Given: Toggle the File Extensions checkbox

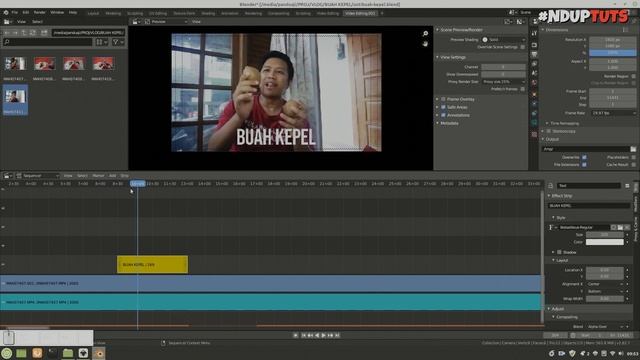Looking at the screenshot, I should coord(584,164).
